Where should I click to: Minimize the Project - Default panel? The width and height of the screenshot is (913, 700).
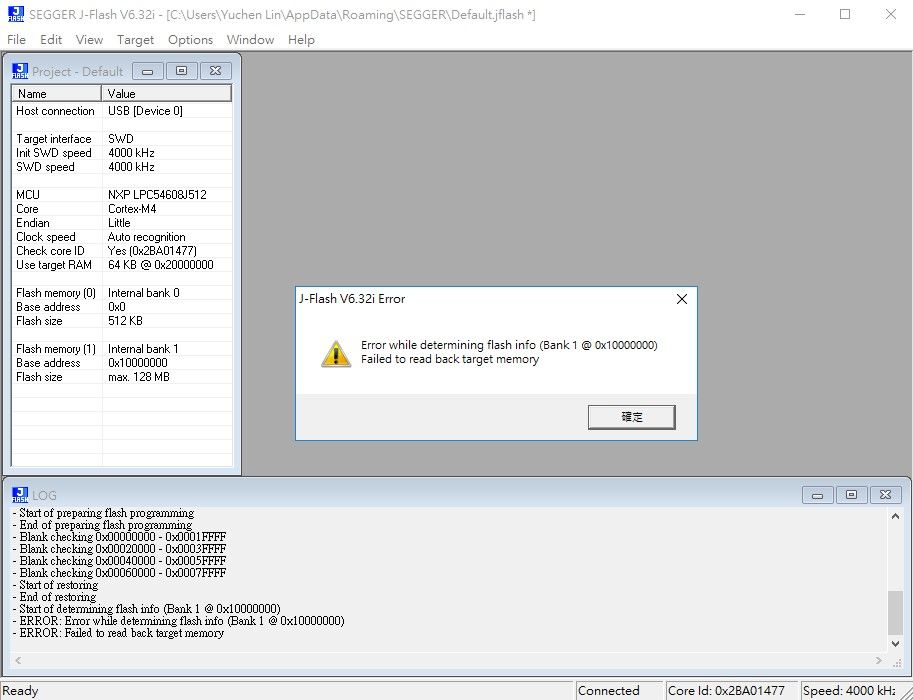[147, 71]
